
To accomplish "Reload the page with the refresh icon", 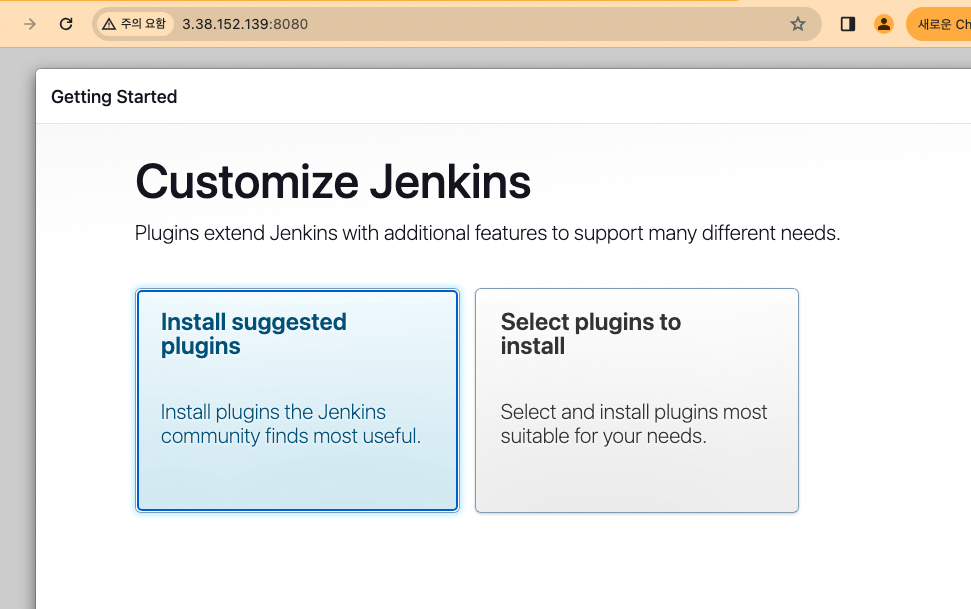I will pyautogui.click(x=66, y=24).
